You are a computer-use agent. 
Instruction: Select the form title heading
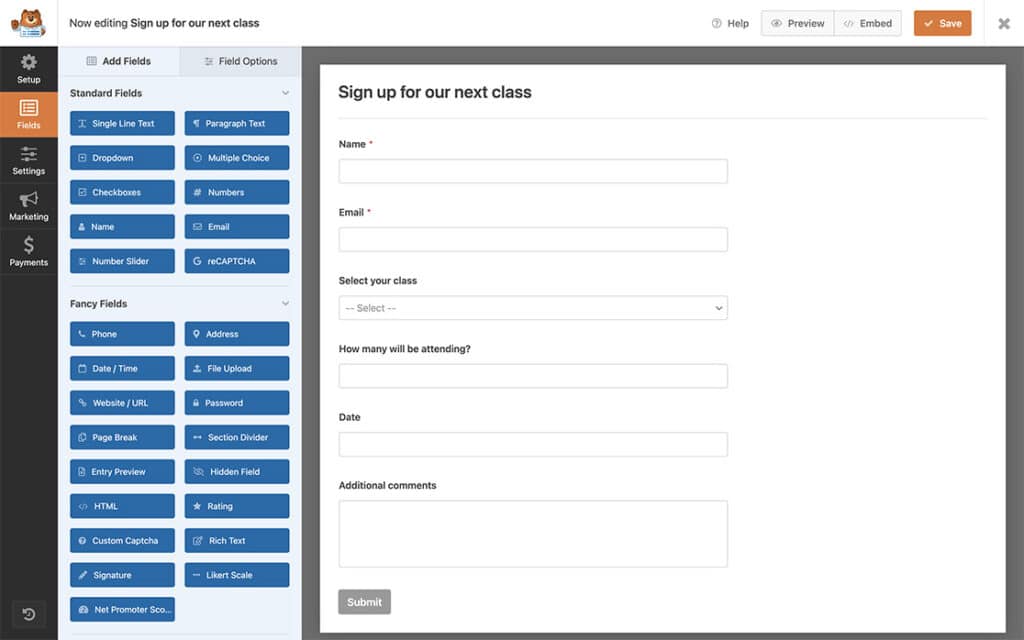point(435,92)
